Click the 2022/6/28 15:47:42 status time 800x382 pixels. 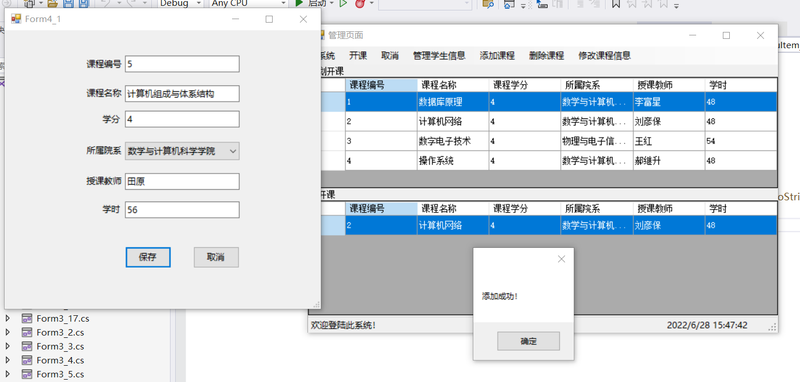[x=707, y=325]
